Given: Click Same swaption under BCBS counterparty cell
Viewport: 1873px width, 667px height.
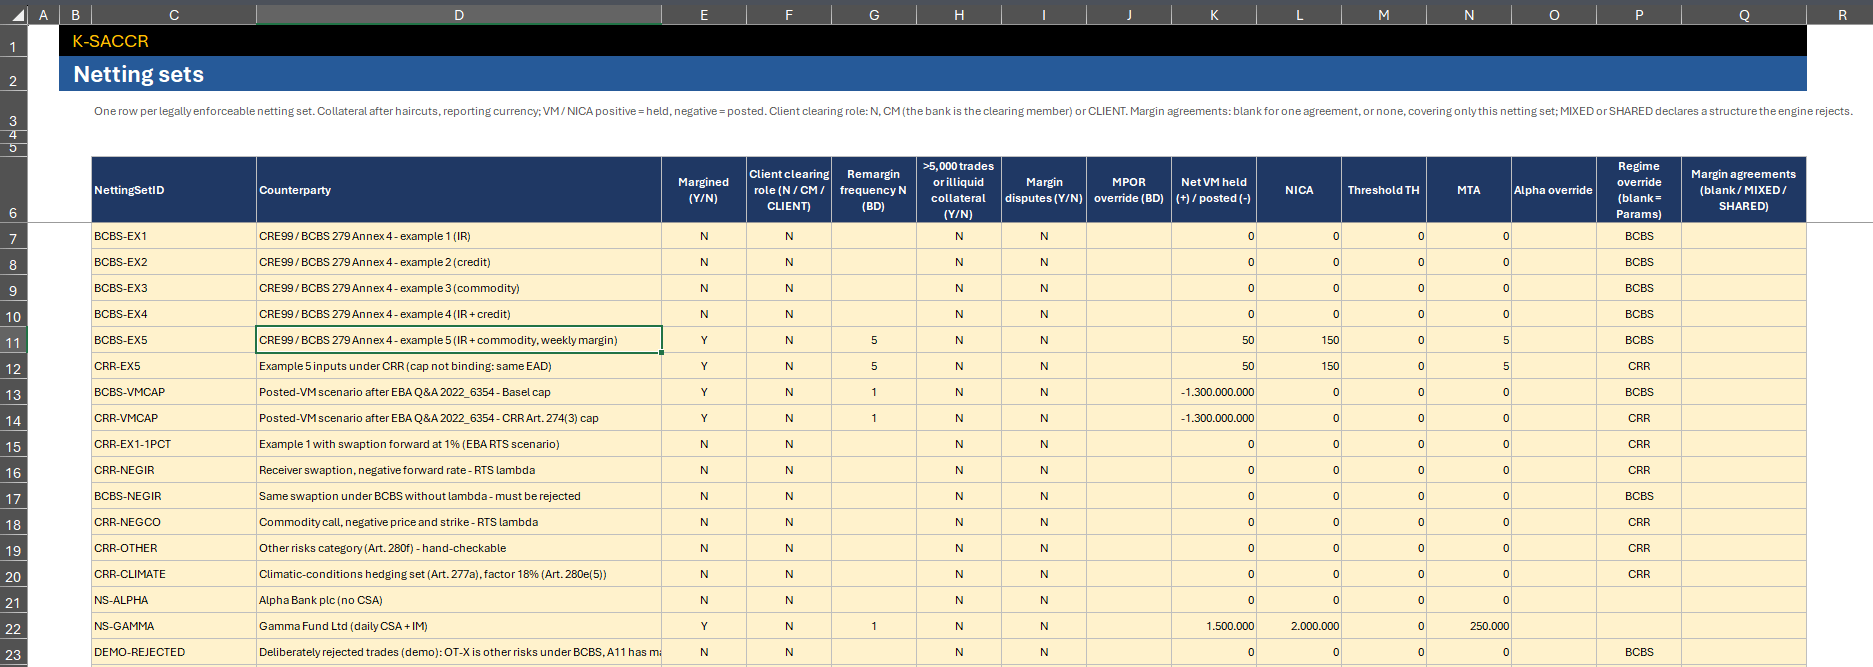Looking at the screenshot, I should tap(459, 496).
